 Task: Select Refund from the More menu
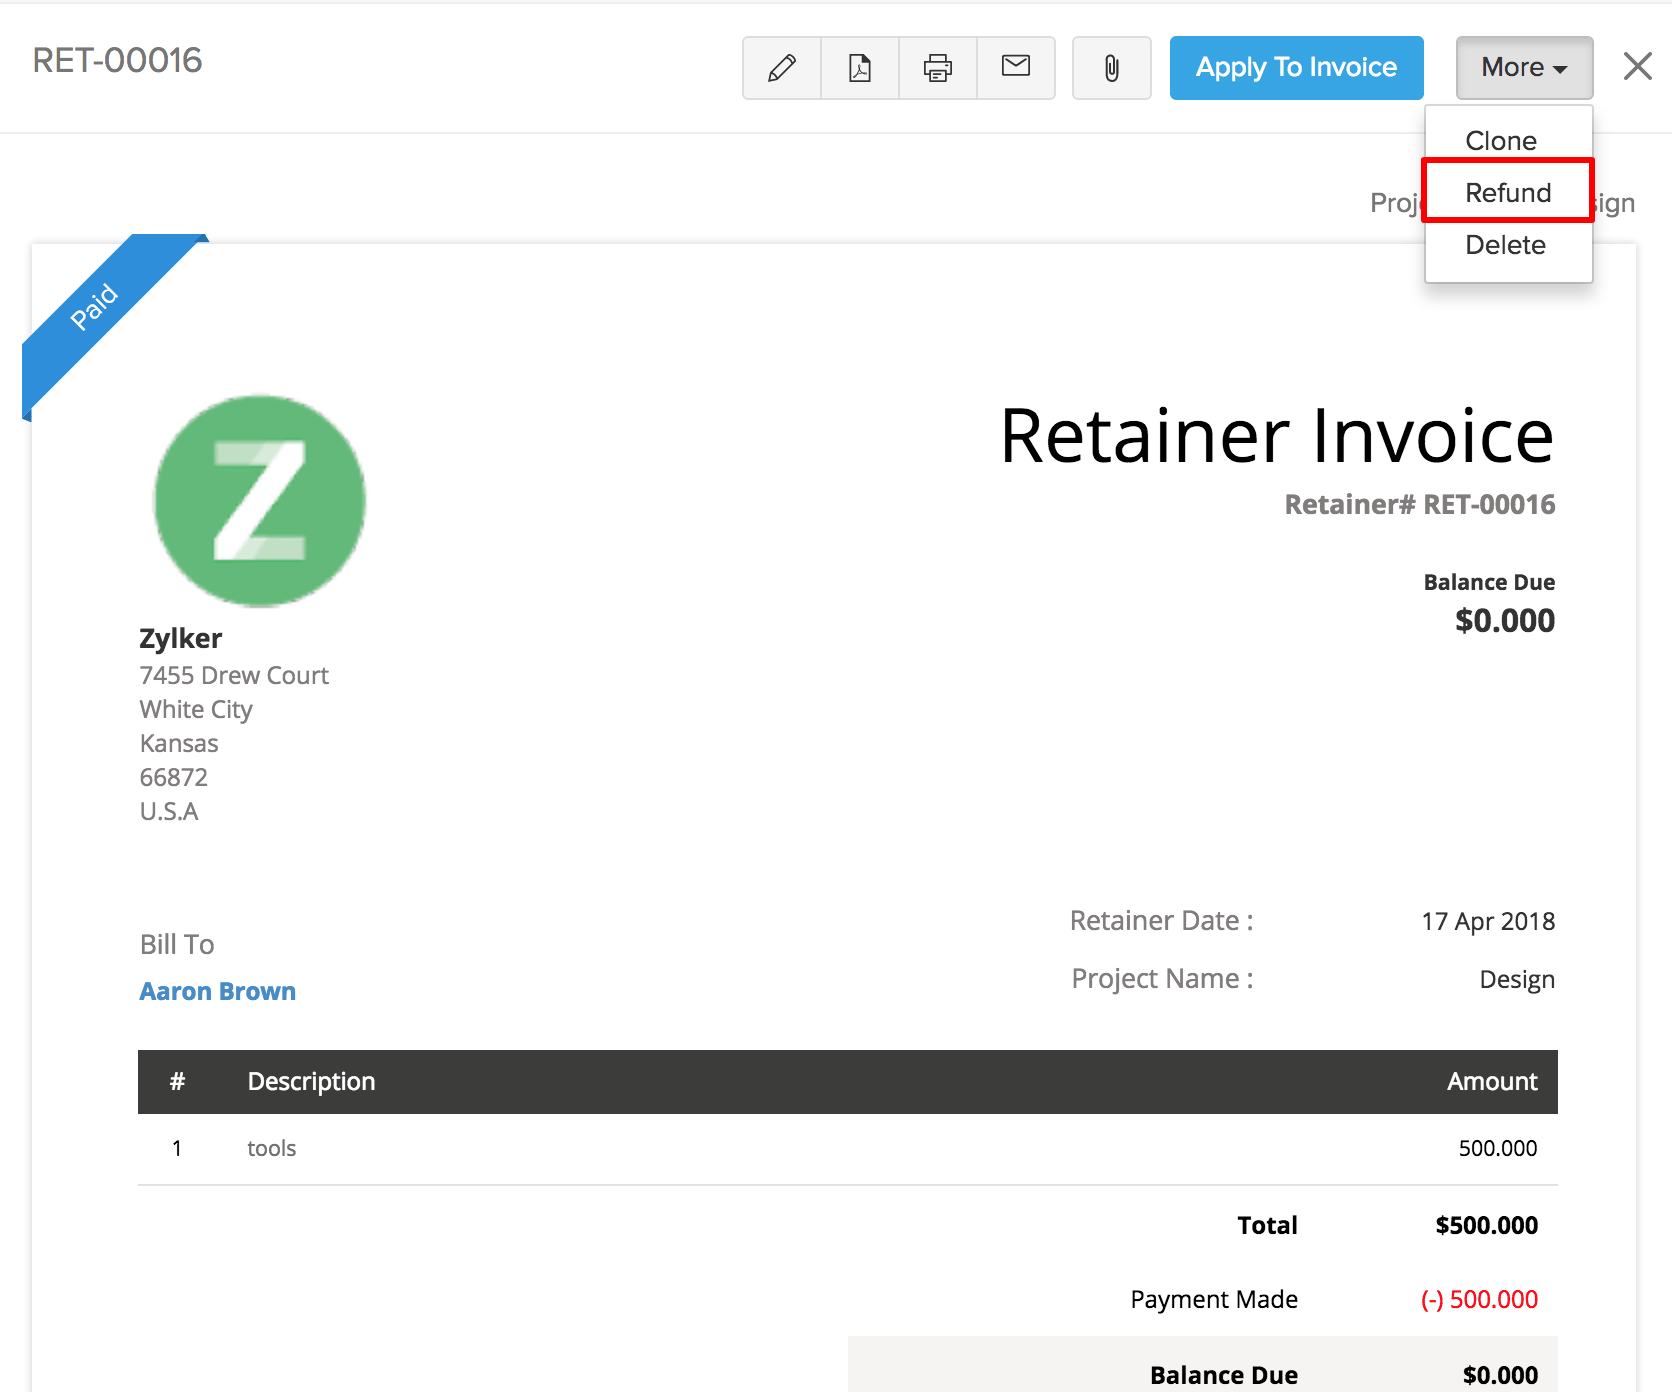tap(1508, 192)
